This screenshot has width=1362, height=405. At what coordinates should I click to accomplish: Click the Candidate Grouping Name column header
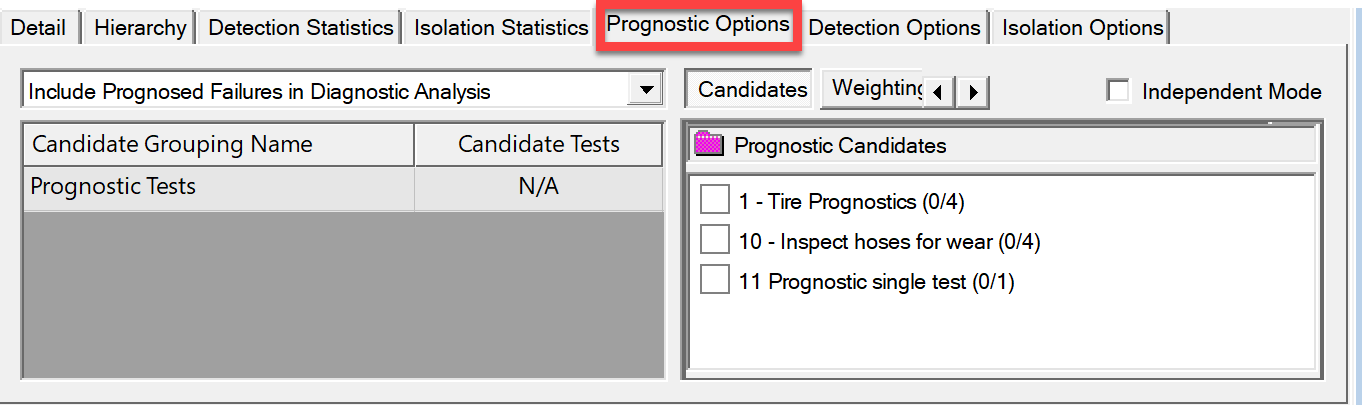(x=218, y=144)
